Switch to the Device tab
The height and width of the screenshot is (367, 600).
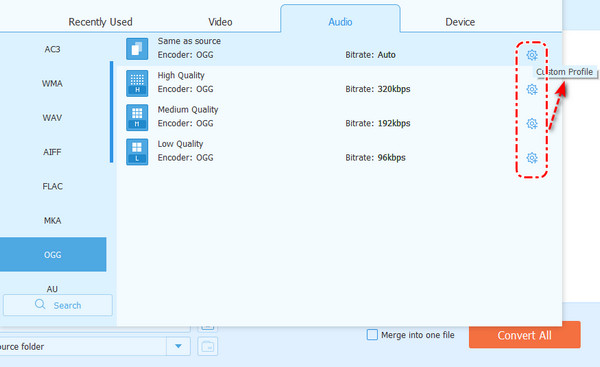pyautogui.click(x=460, y=22)
